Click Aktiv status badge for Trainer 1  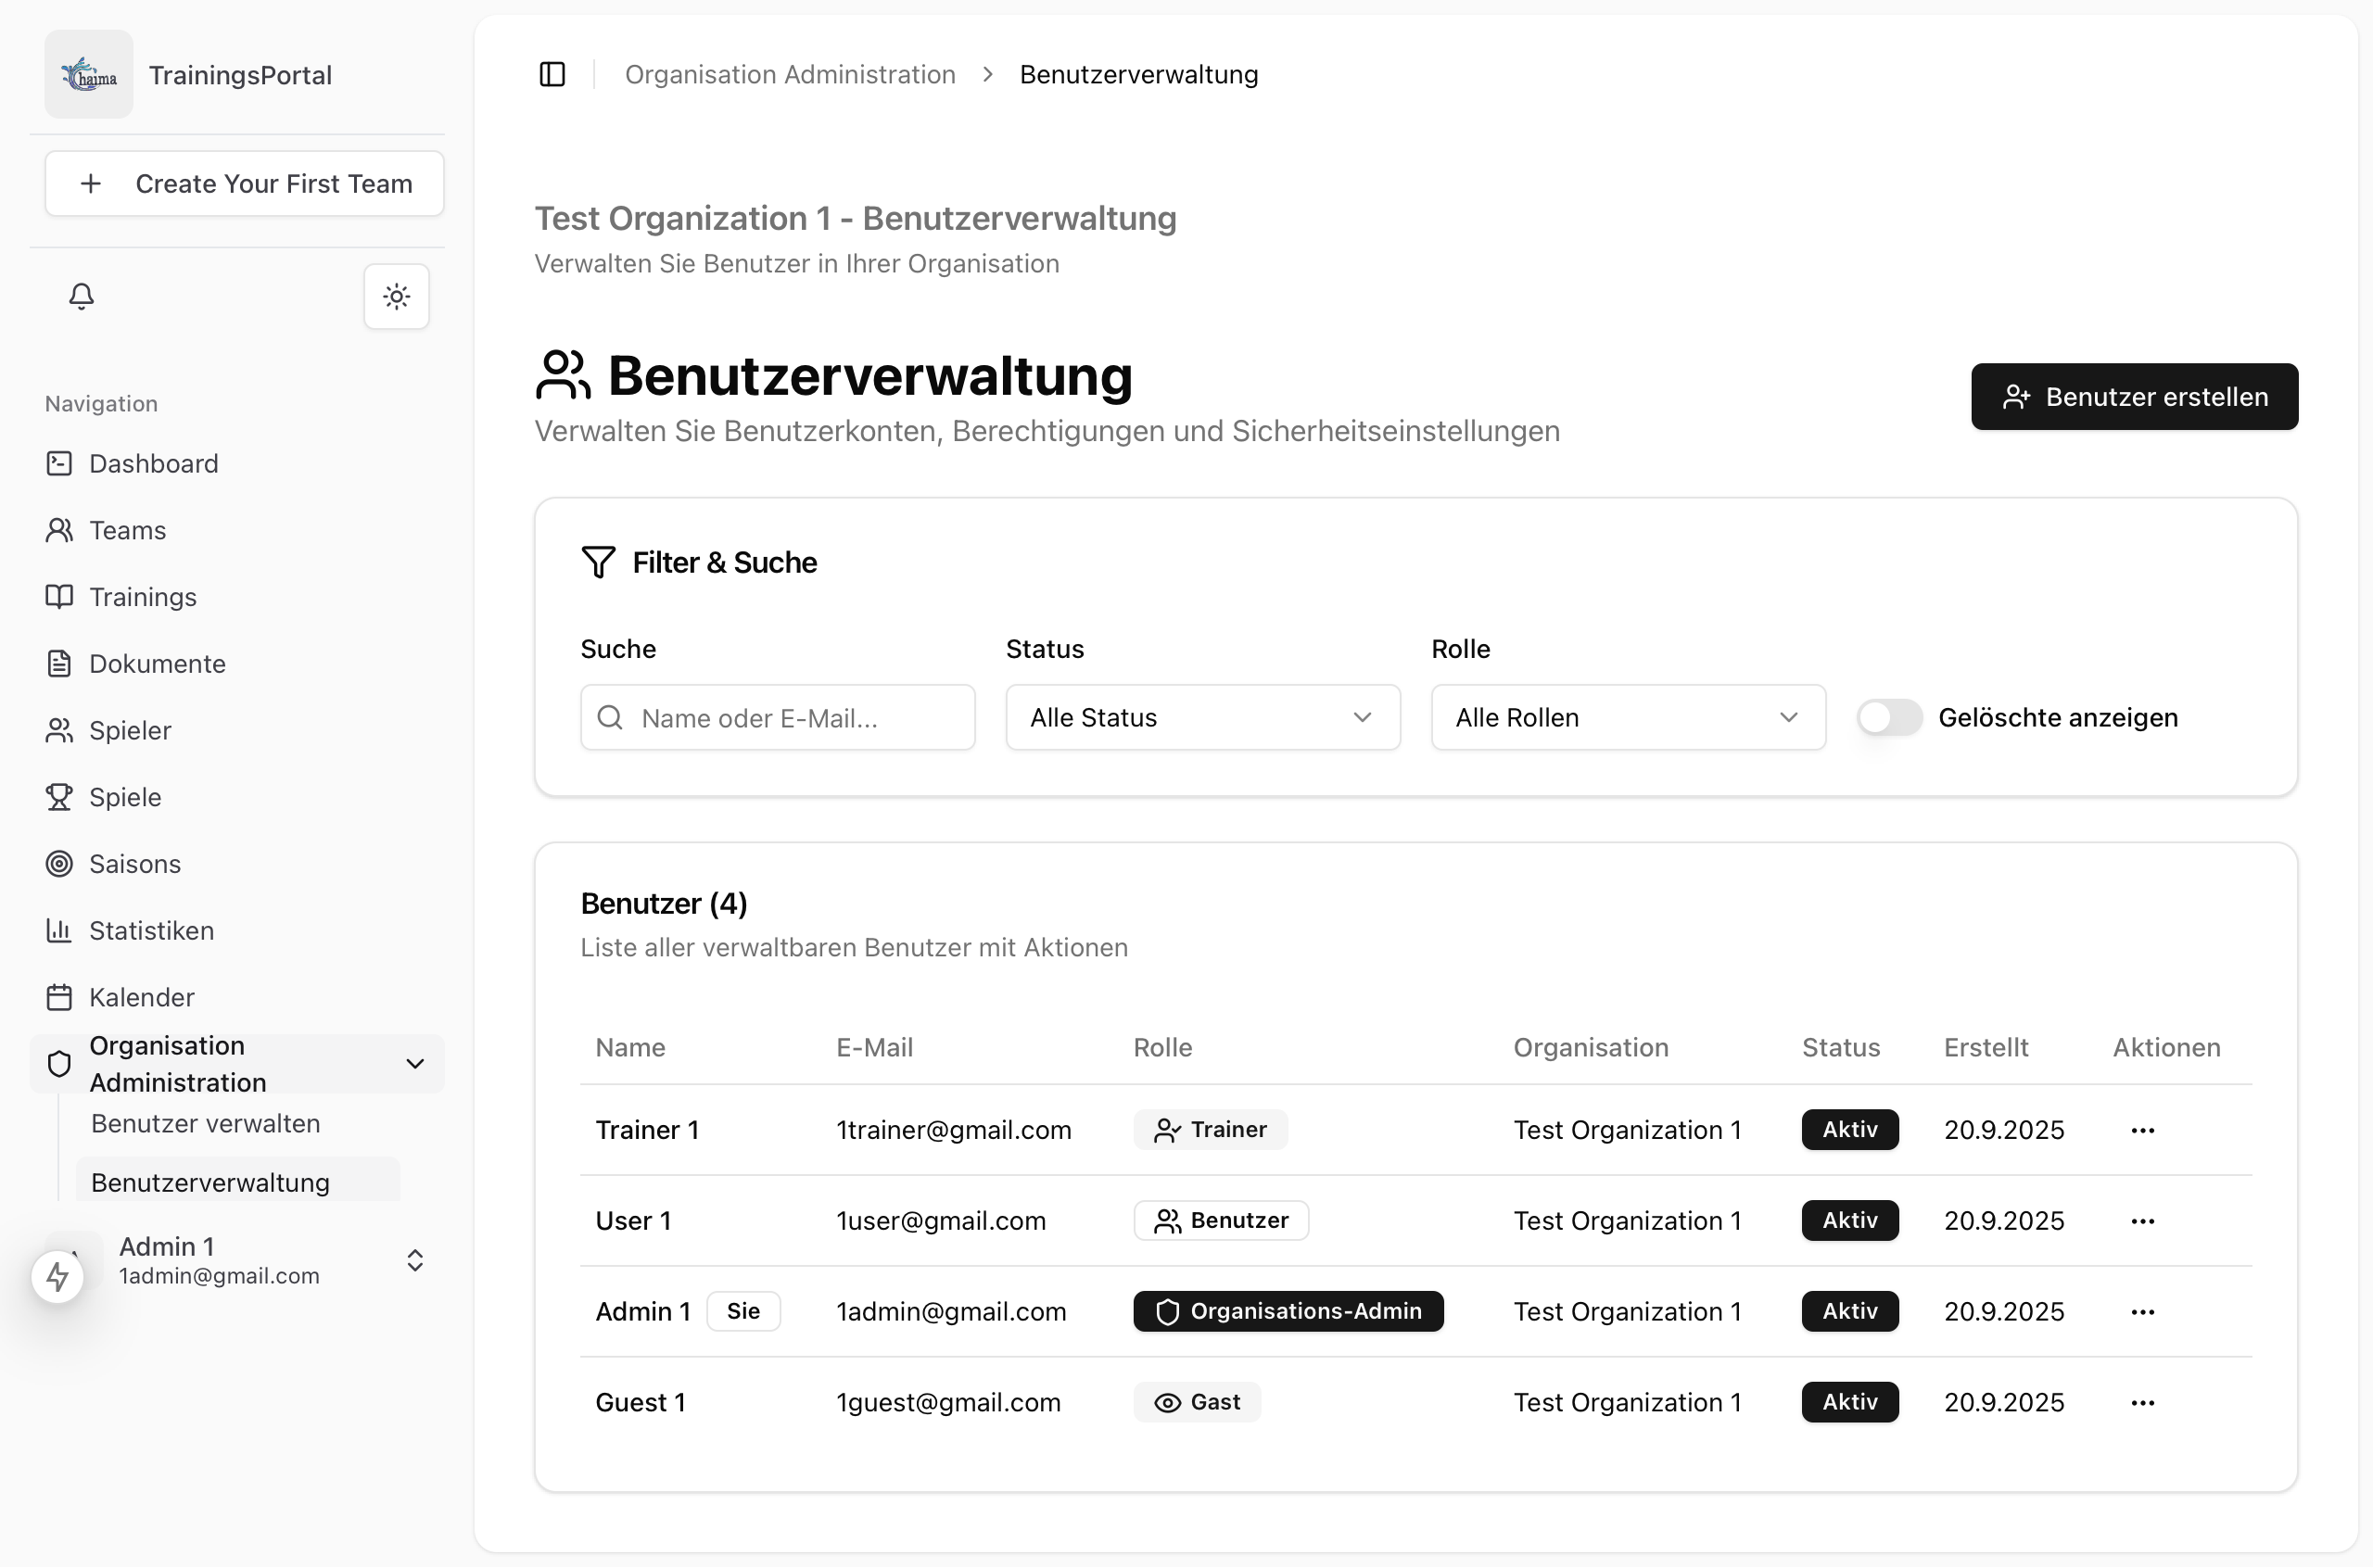(x=1849, y=1129)
